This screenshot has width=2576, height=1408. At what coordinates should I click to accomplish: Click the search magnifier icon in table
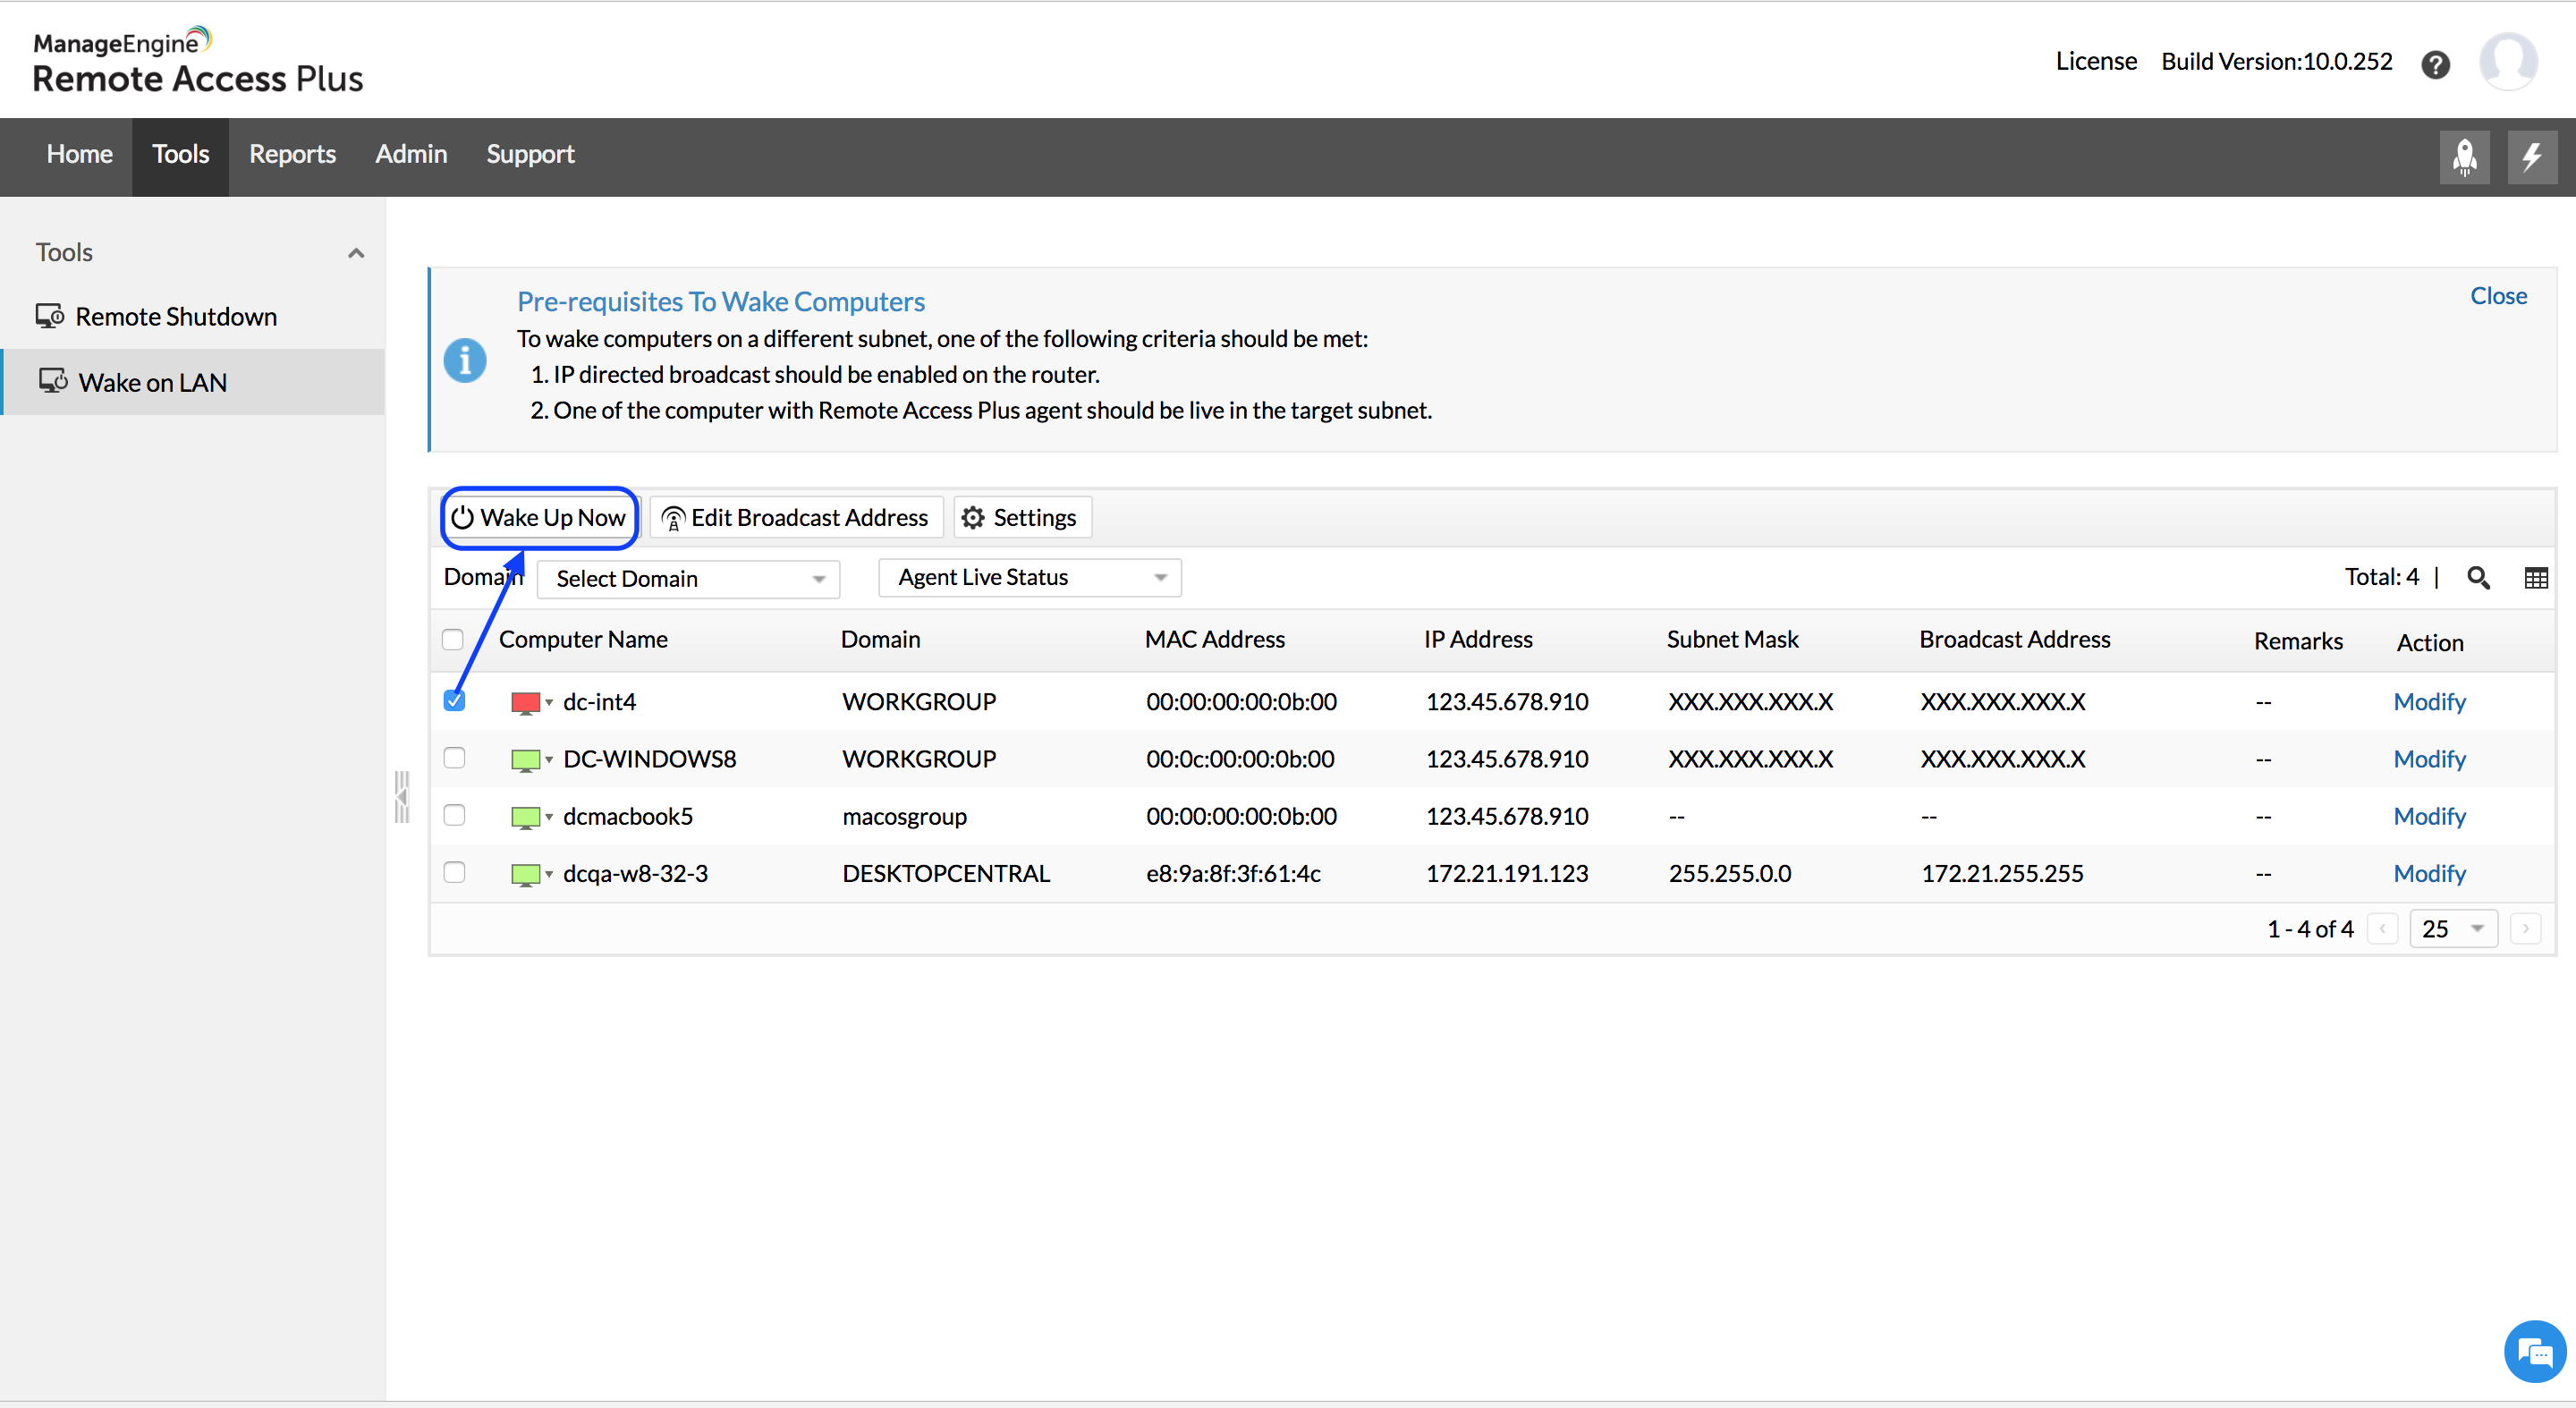[x=2478, y=578]
